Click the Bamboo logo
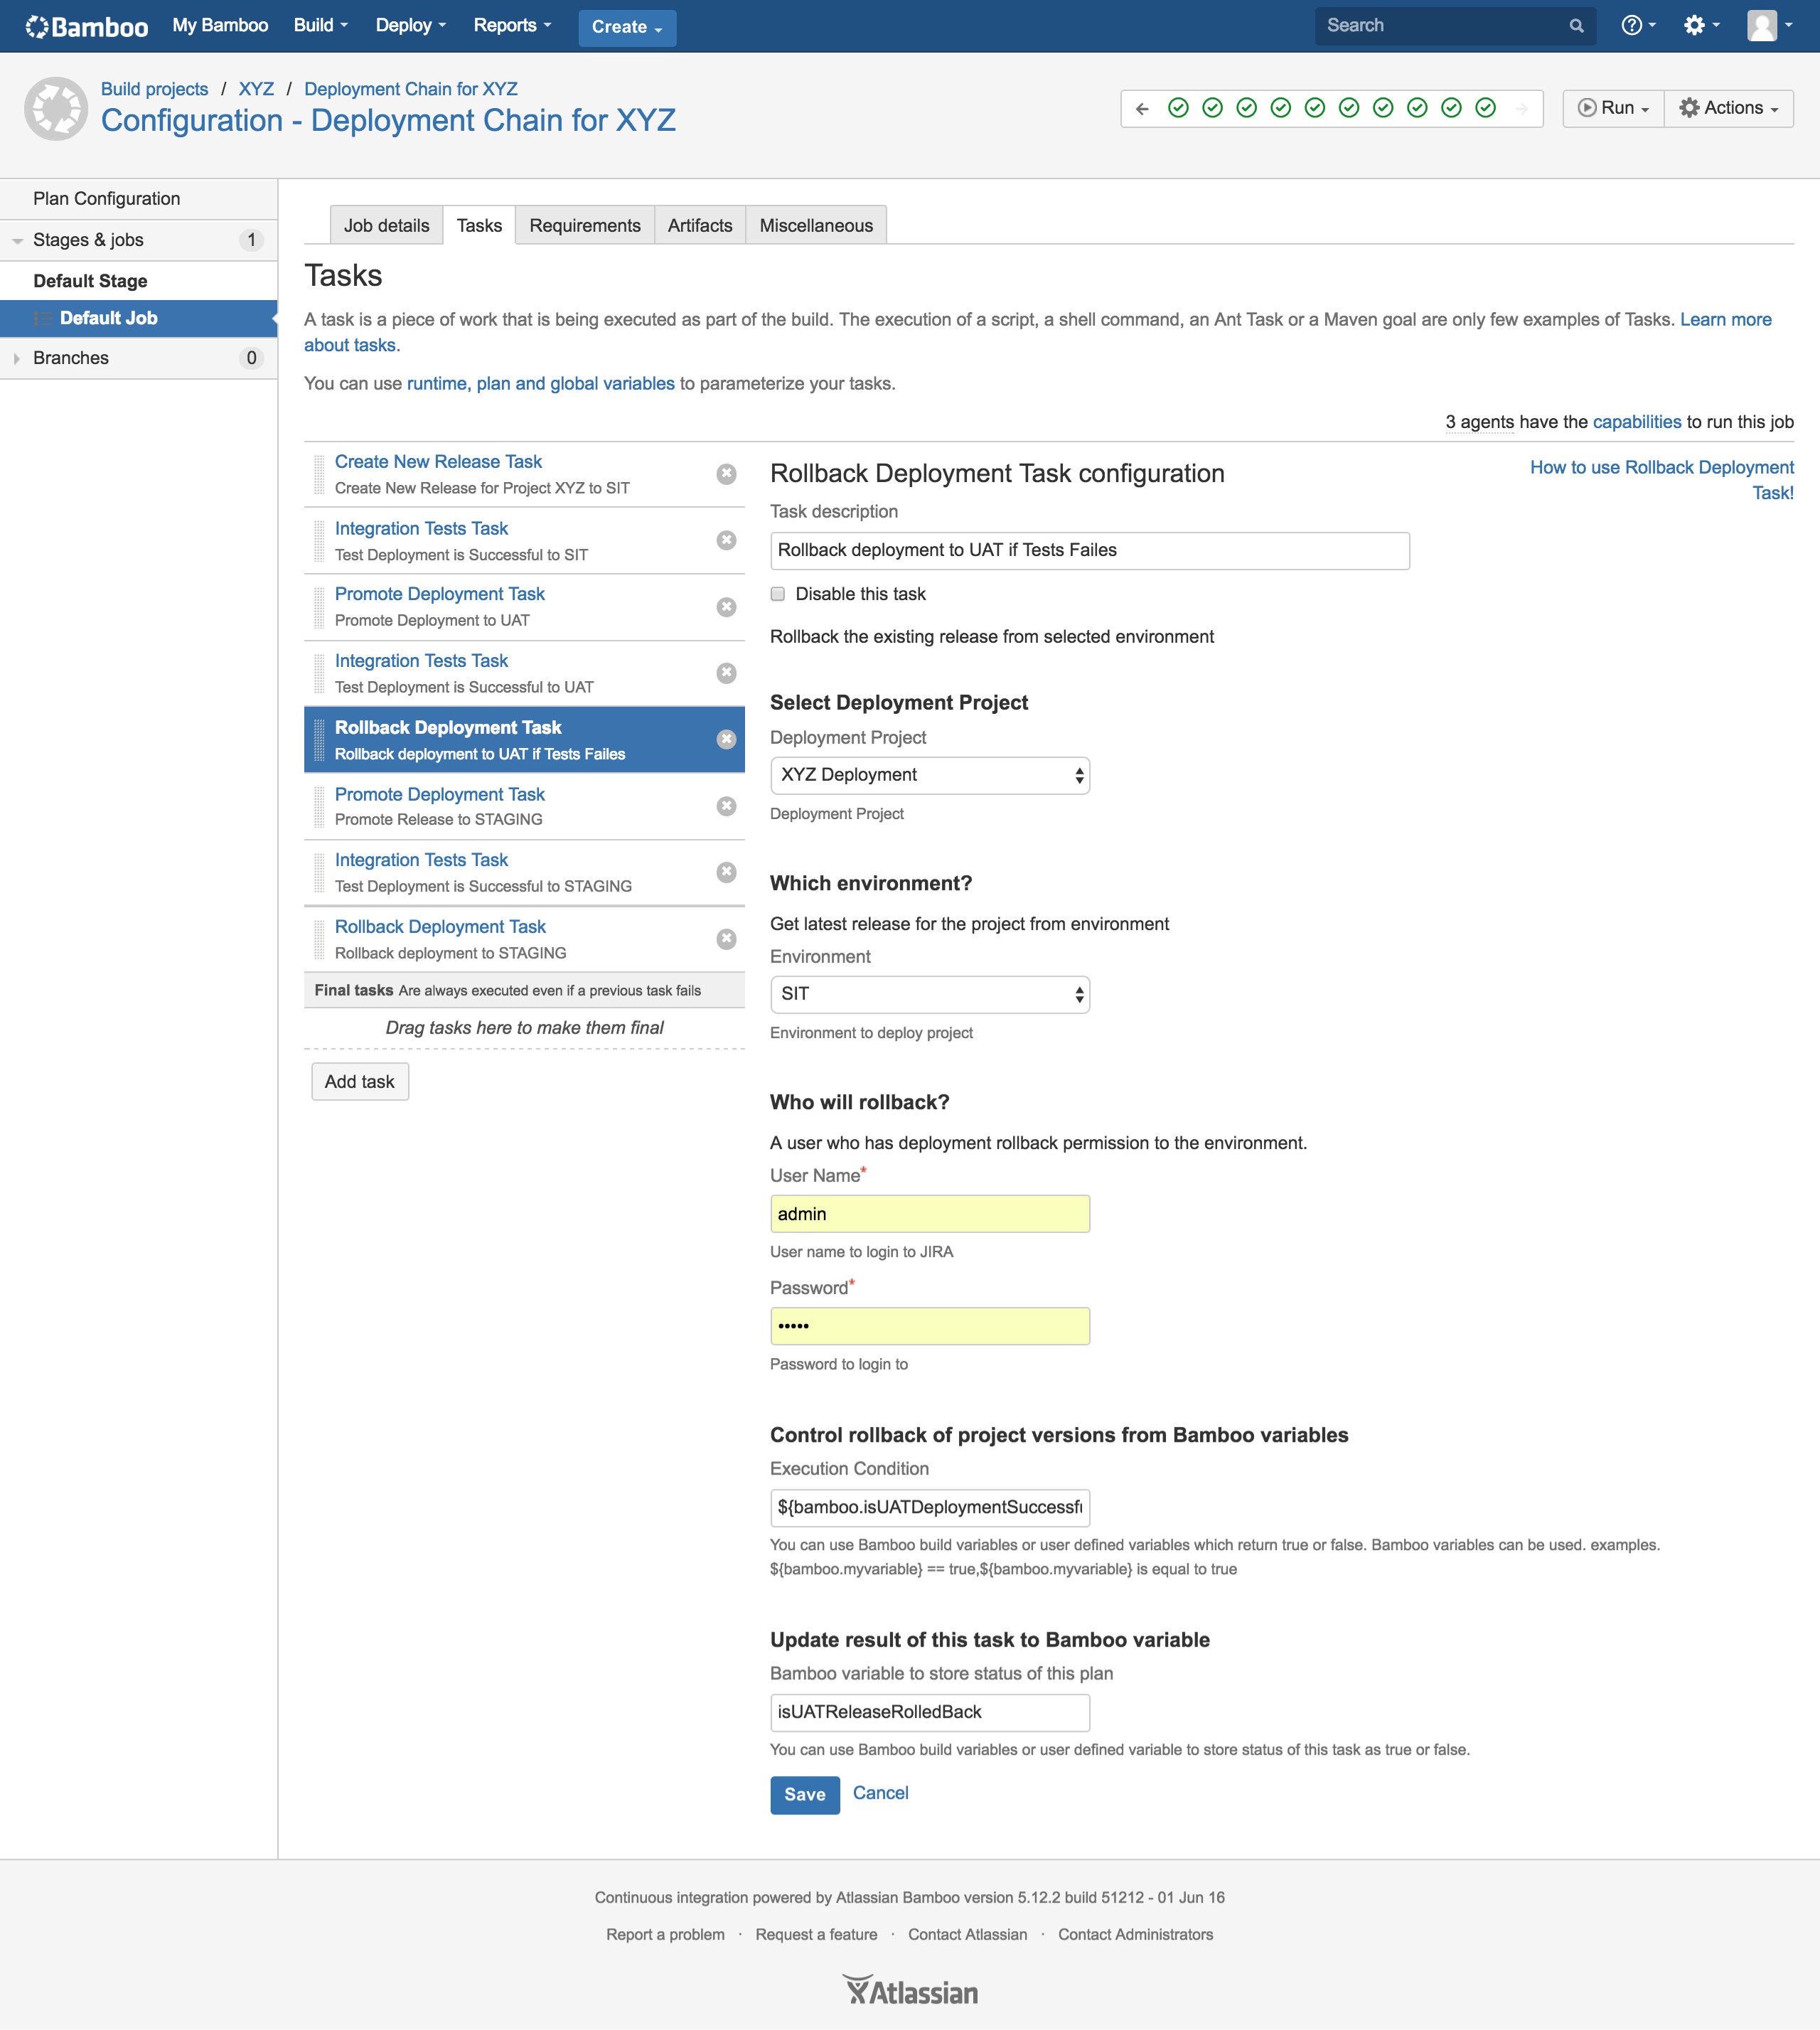 [87, 26]
